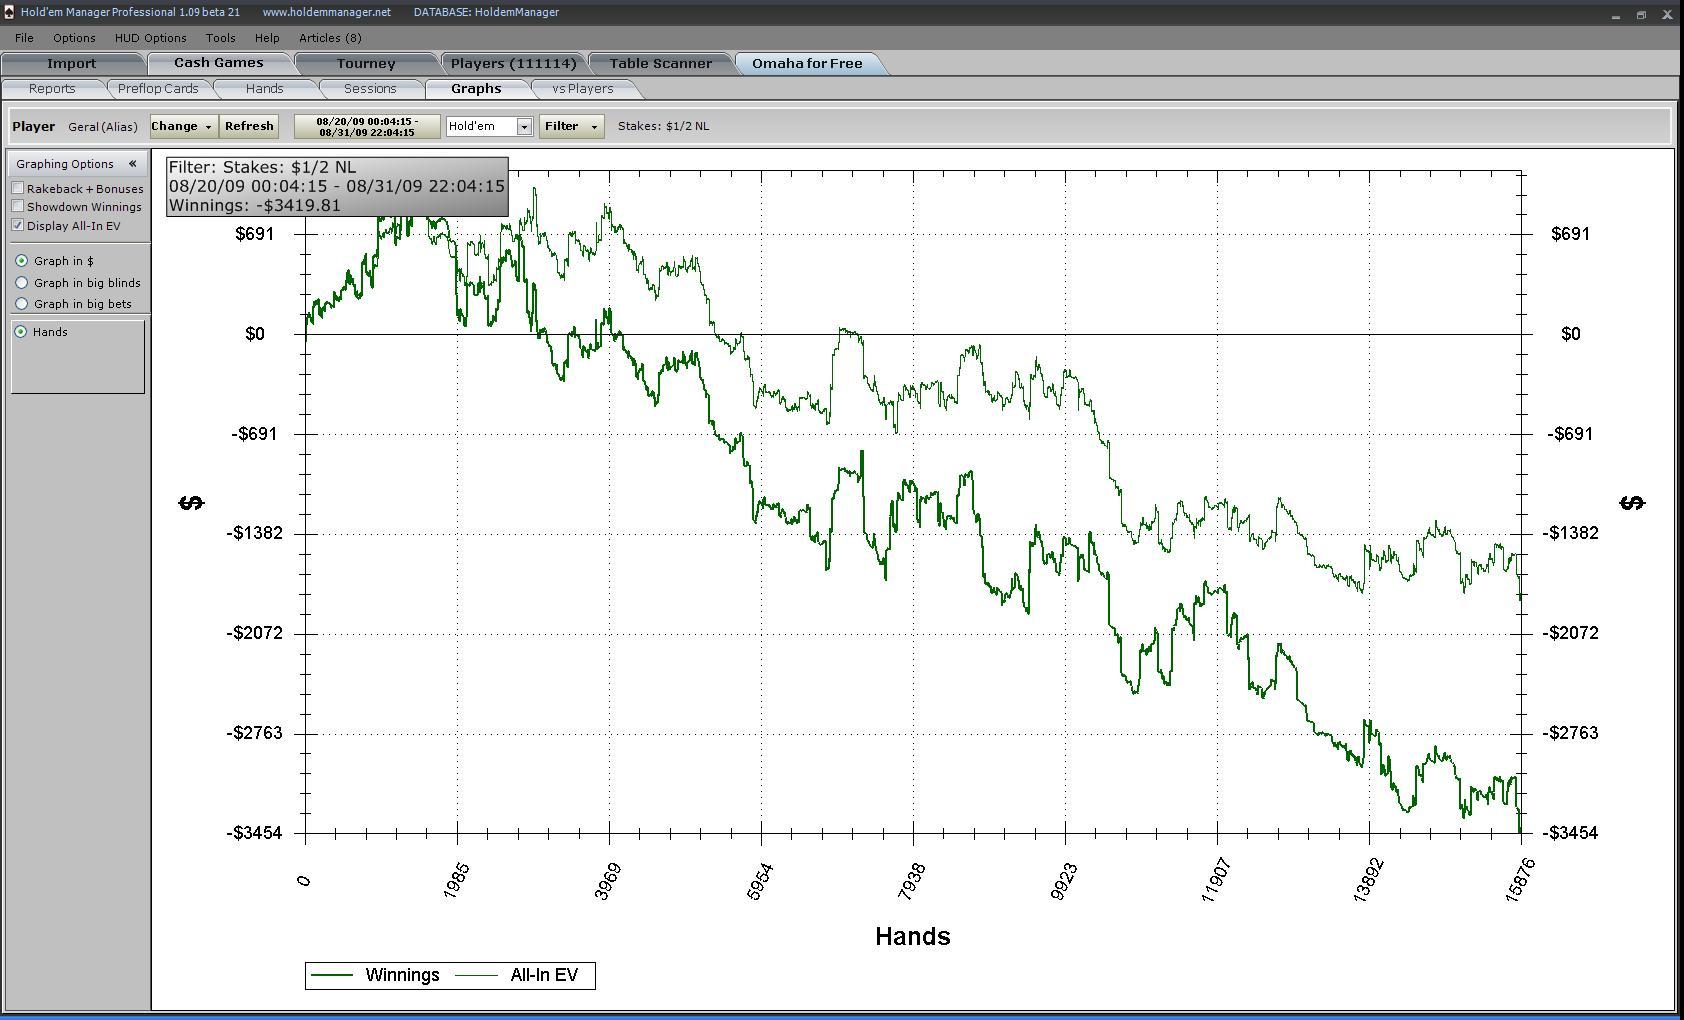Open the HUD Options menu

pos(150,38)
